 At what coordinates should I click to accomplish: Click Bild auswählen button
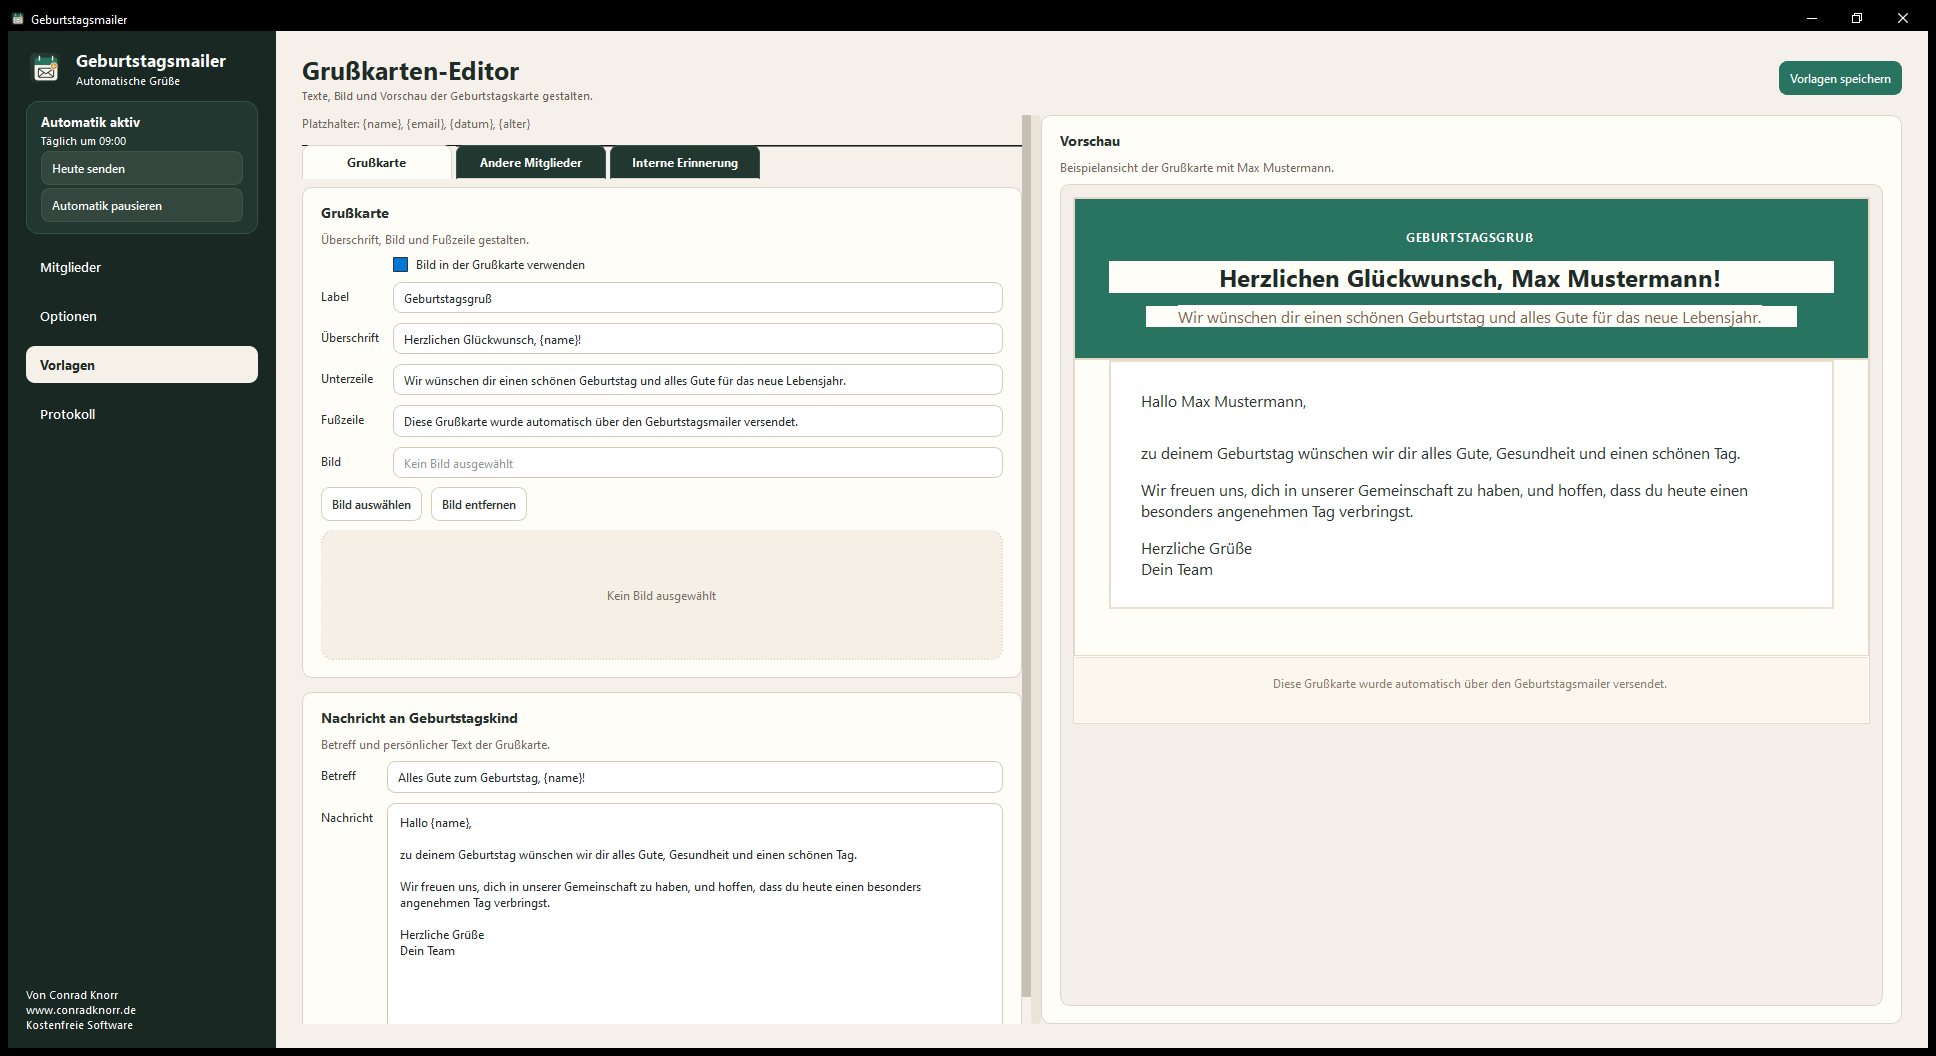pyautogui.click(x=371, y=504)
